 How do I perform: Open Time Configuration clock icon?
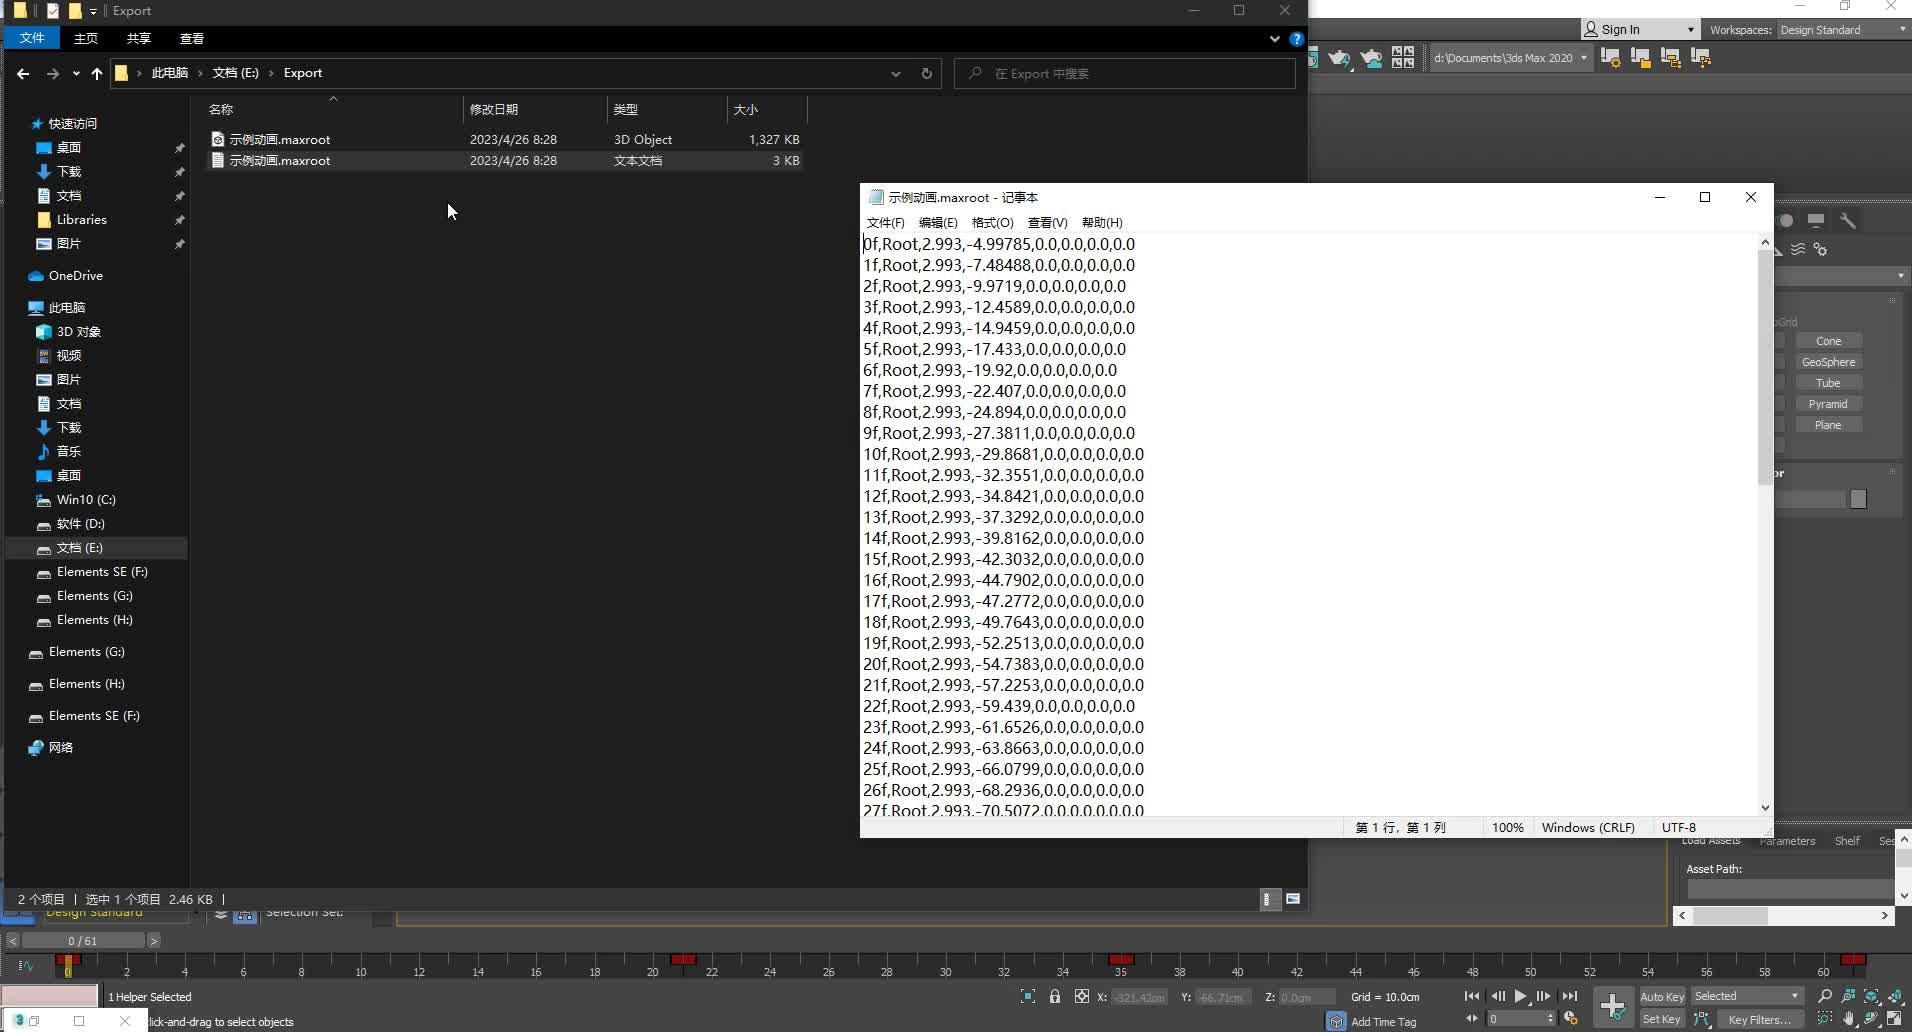click(1571, 1019)
